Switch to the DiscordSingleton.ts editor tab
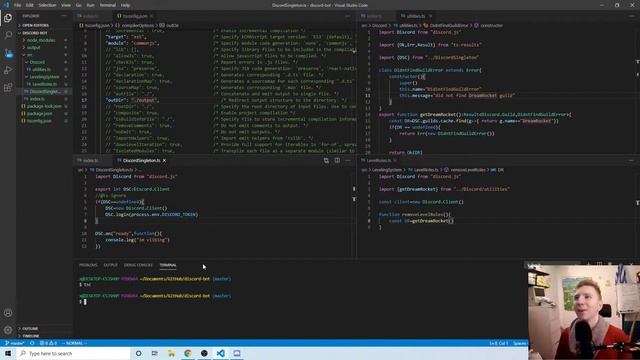Image resolution: width=640 pixels, height=360 pixels. click(x=142, y=160)
